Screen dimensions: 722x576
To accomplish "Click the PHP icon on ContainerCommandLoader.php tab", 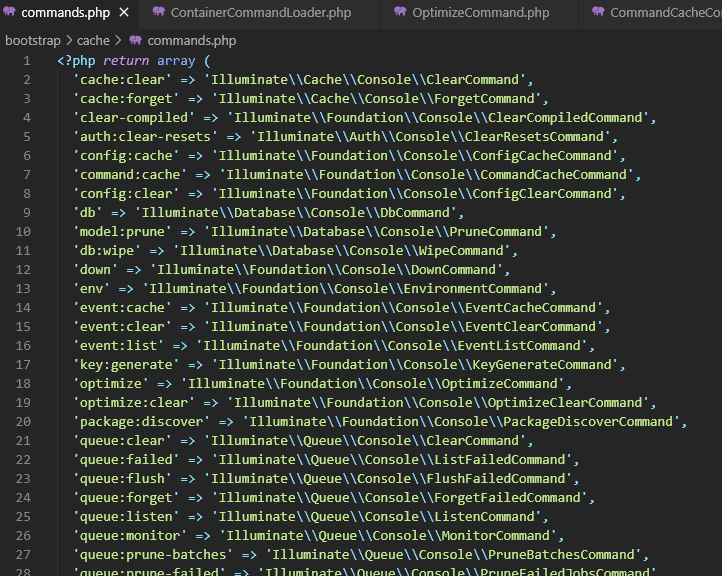I will 159,12.
